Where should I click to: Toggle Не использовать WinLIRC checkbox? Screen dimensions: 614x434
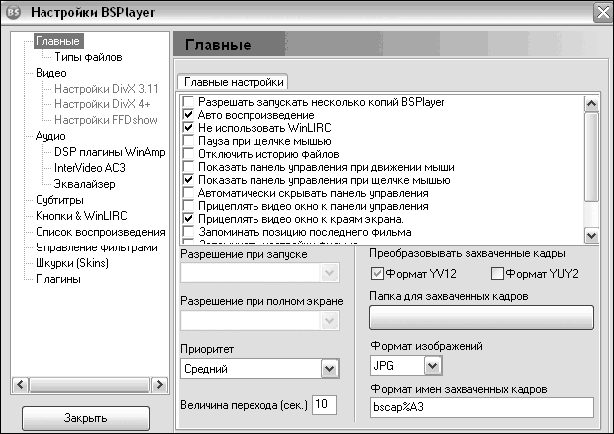pyautogui.click(x=188, y=128)
